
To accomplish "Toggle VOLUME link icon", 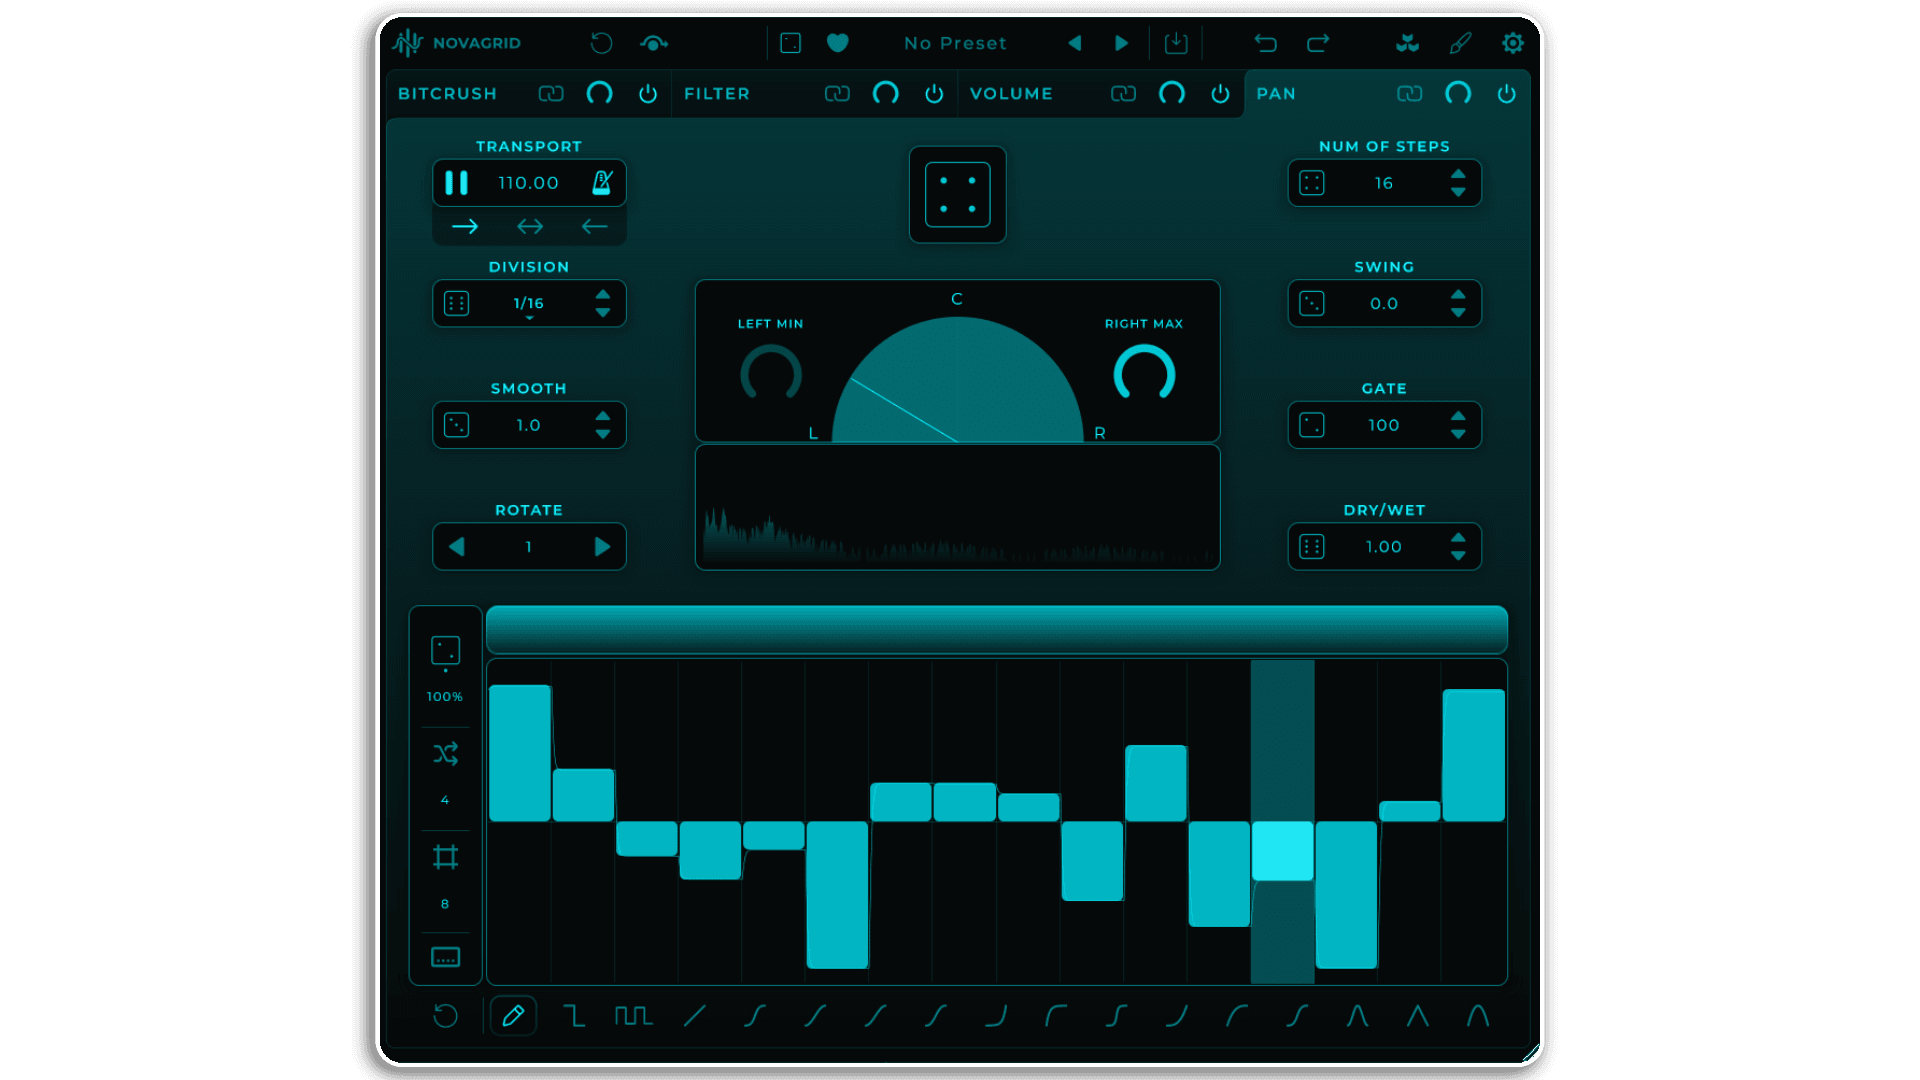I will click(1123, 93).
